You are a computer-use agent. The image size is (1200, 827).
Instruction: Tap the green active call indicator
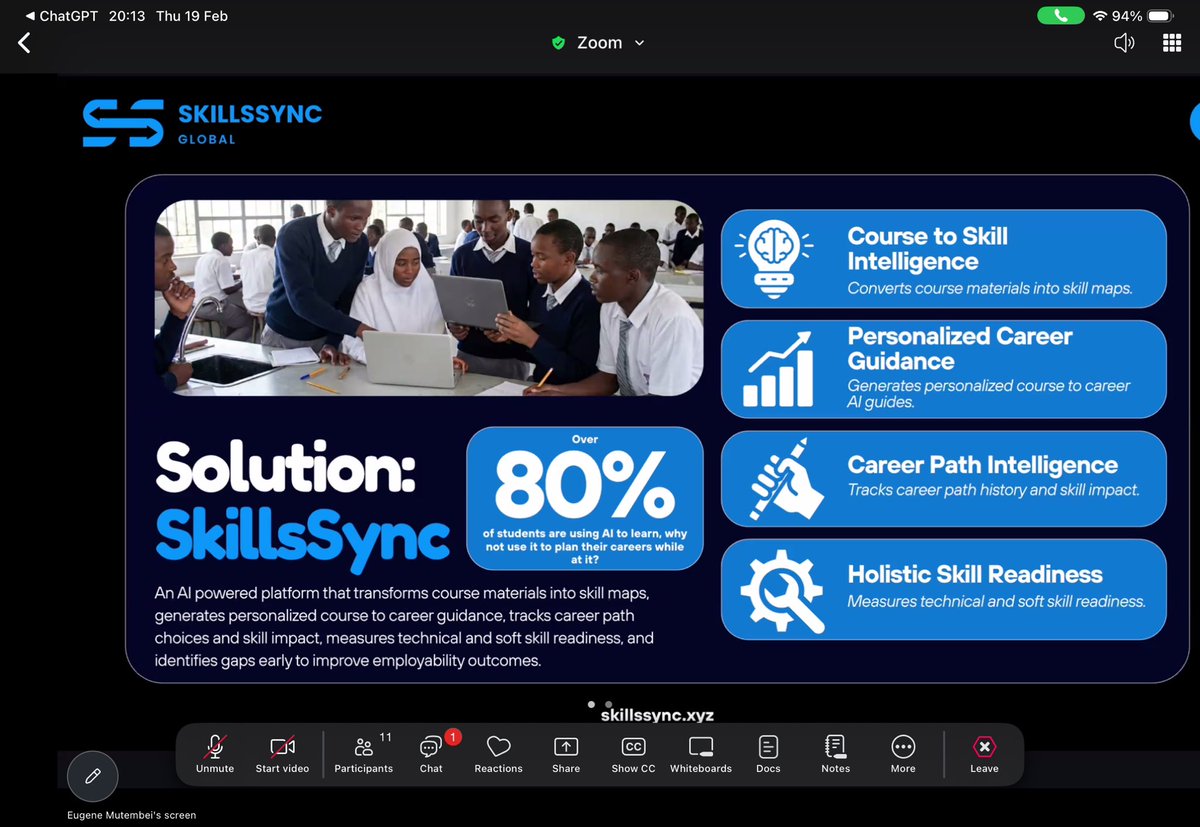(x=1061, y=16)
